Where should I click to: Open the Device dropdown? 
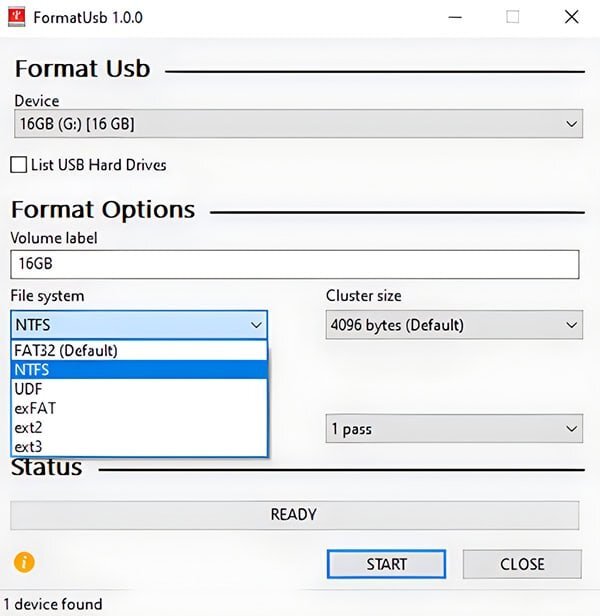pos(298,124)
